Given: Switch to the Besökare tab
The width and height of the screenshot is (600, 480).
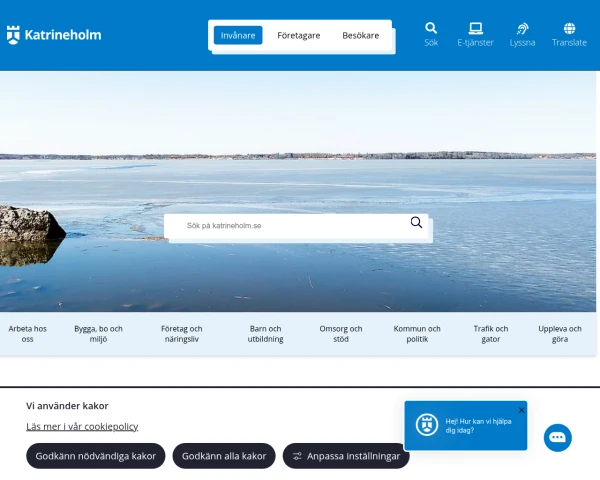Looking at the screenshot, I should [x=360, y=35].
